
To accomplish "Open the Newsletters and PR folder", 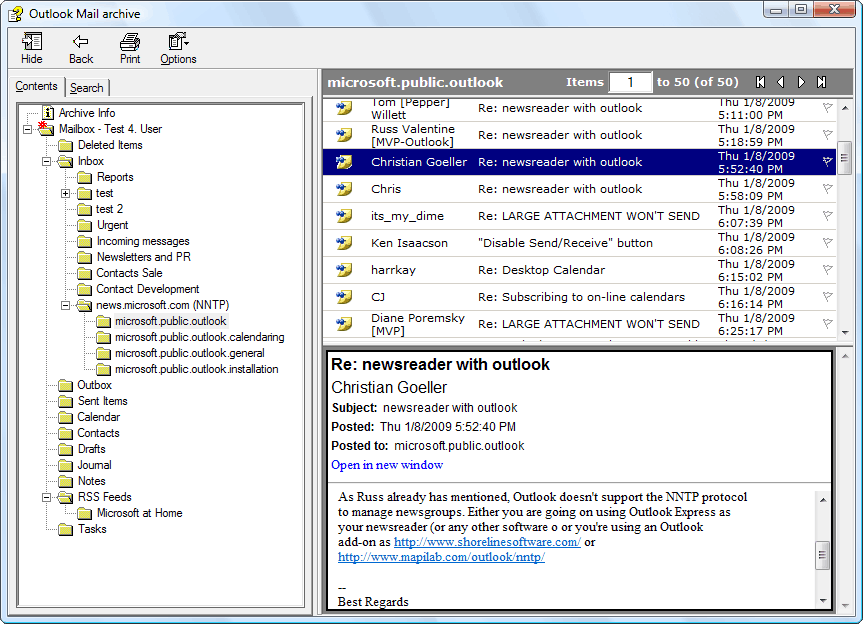I will point(144,257).
